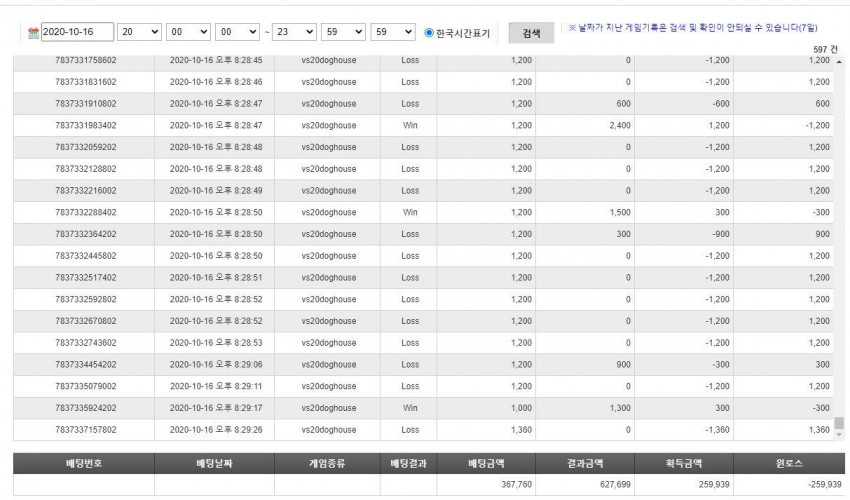Click the result amount 900

click(x=623, y=364)
